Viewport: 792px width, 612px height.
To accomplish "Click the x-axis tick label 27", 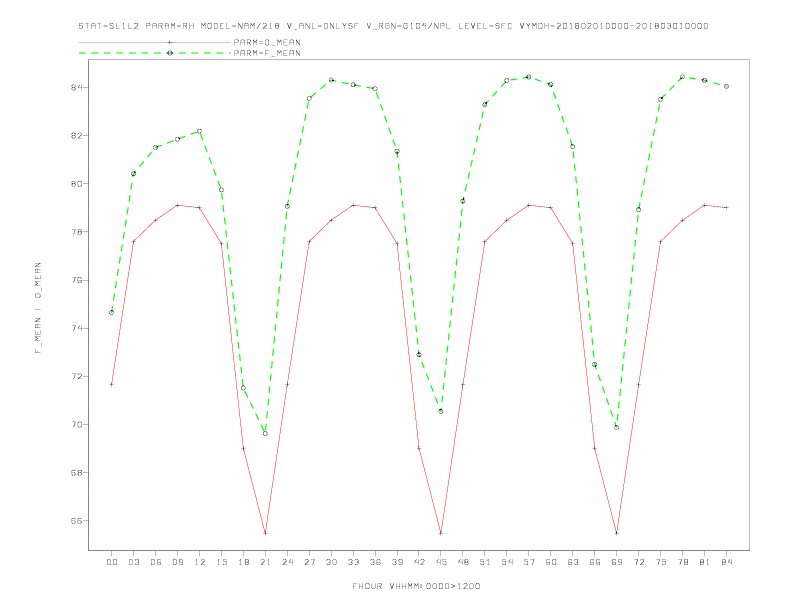I will click(309, 562).
